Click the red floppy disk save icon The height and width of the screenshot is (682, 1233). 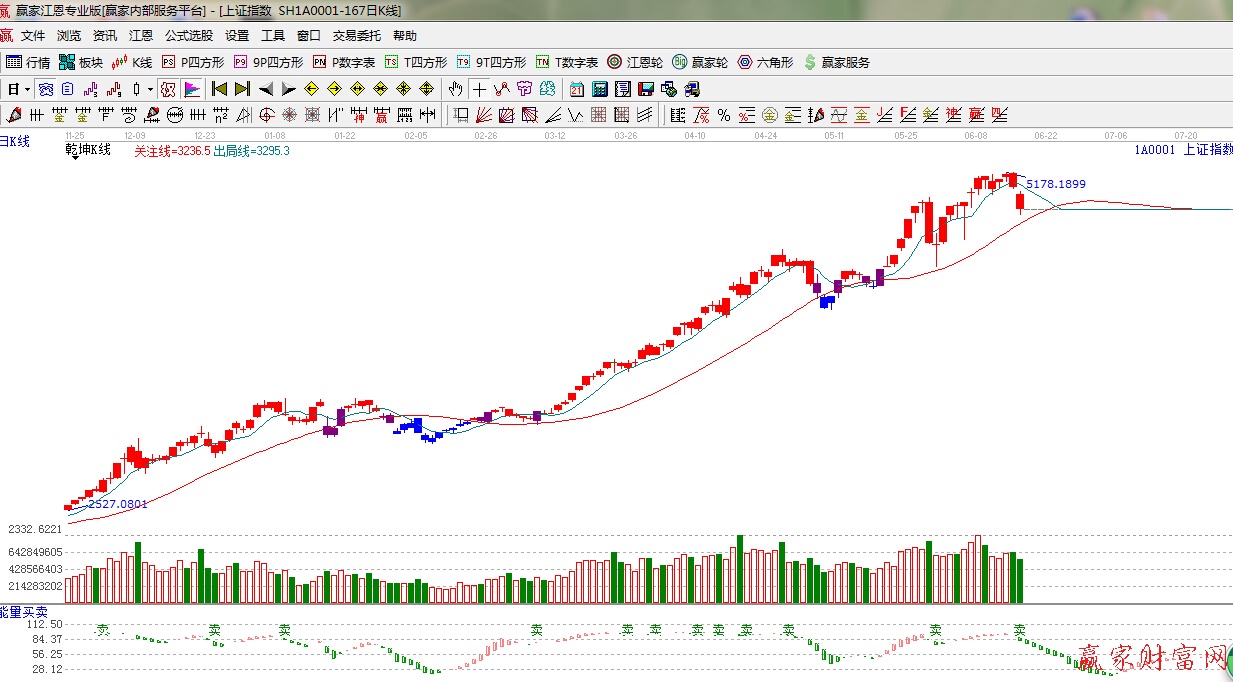646,89
